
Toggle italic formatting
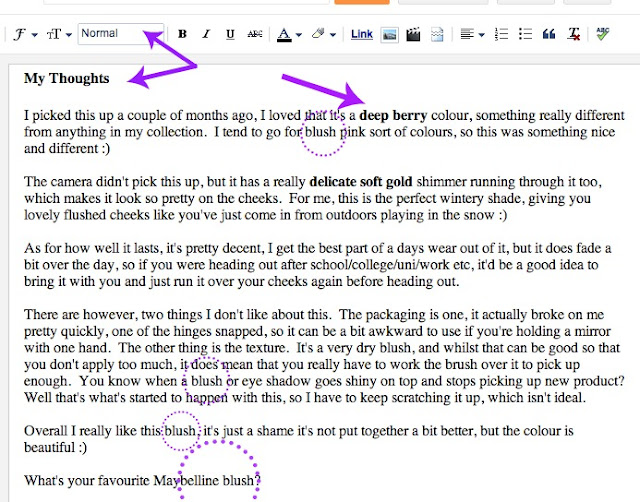click(x=206, y=34)
